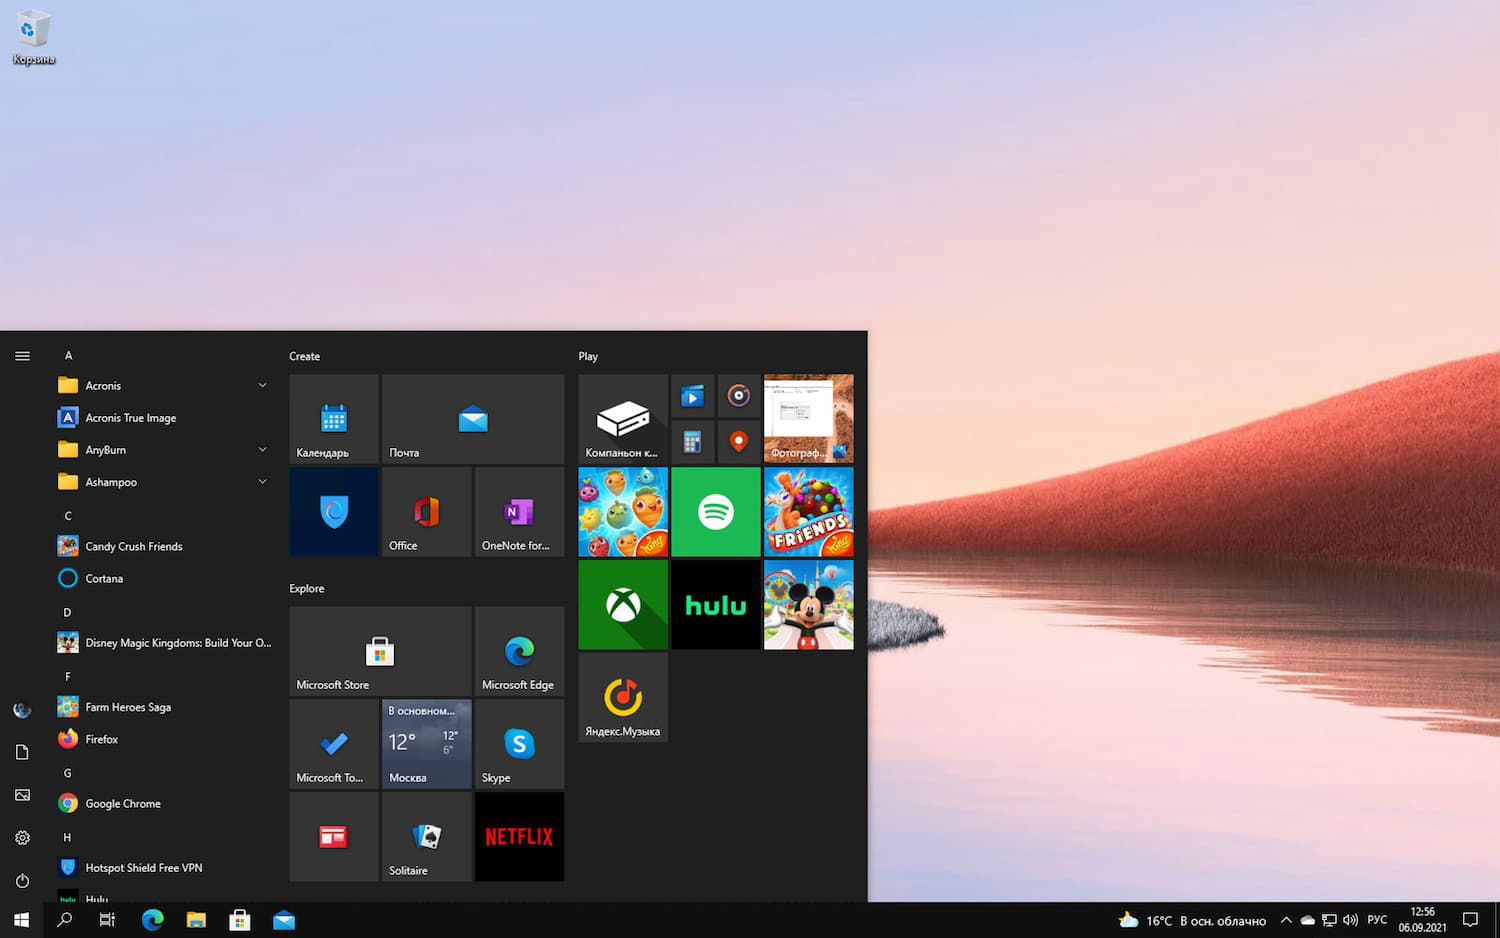1500x938 pixels.
Task: Launch the Movies & TV small tile
Action: (x=692, y=396)
